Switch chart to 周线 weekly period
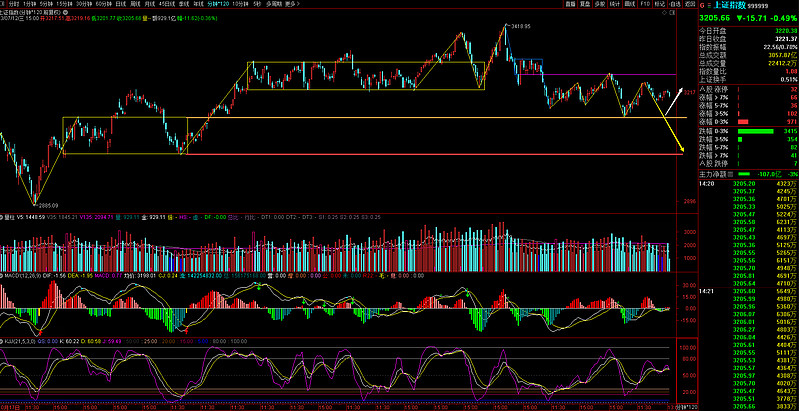Image resolution: width=800 pixels, height=411 pixels. click(x=135, y=4)
